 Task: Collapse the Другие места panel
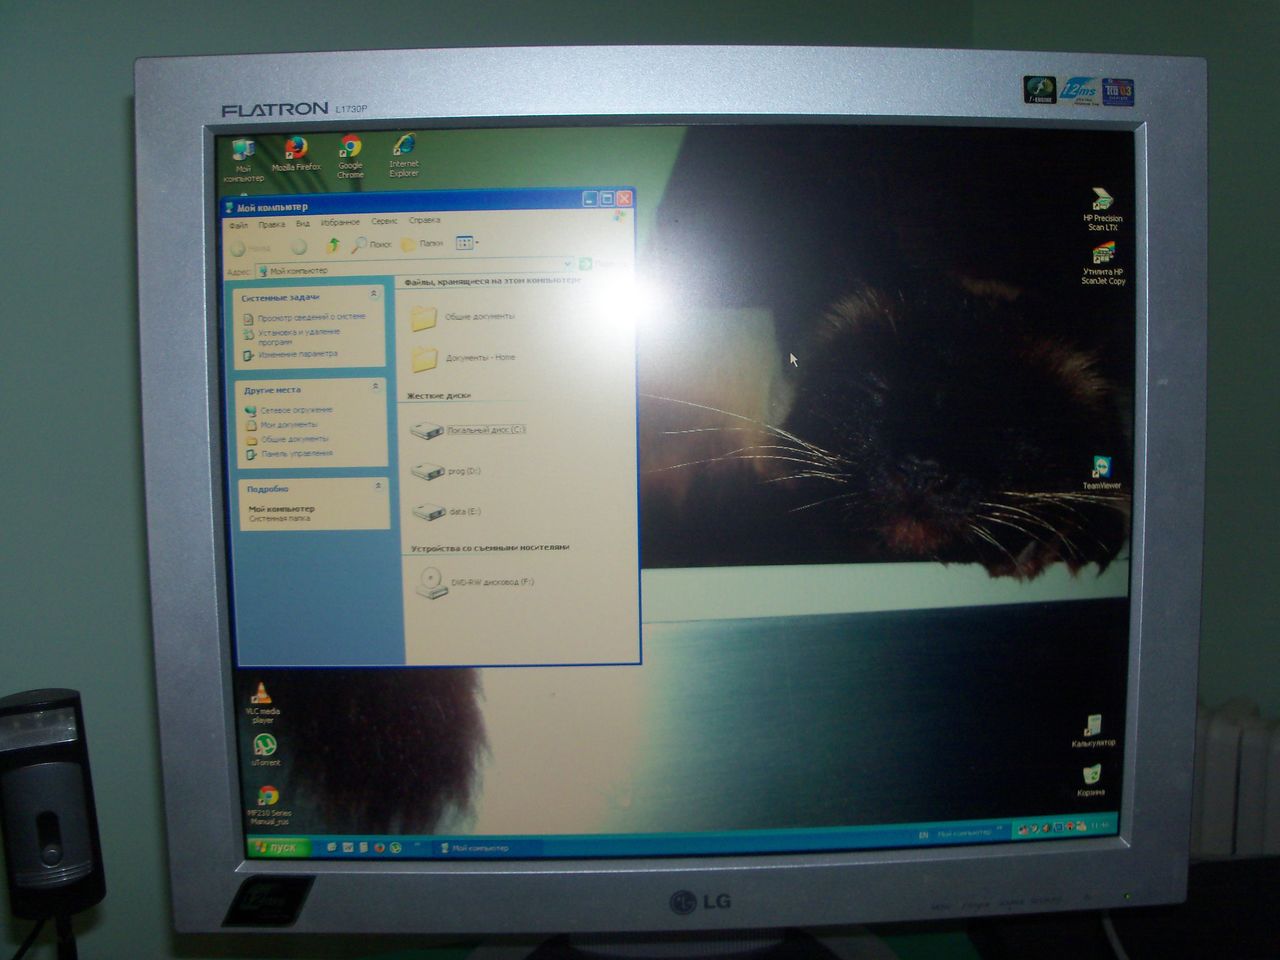pyautogui.click(x=376, y=387)
